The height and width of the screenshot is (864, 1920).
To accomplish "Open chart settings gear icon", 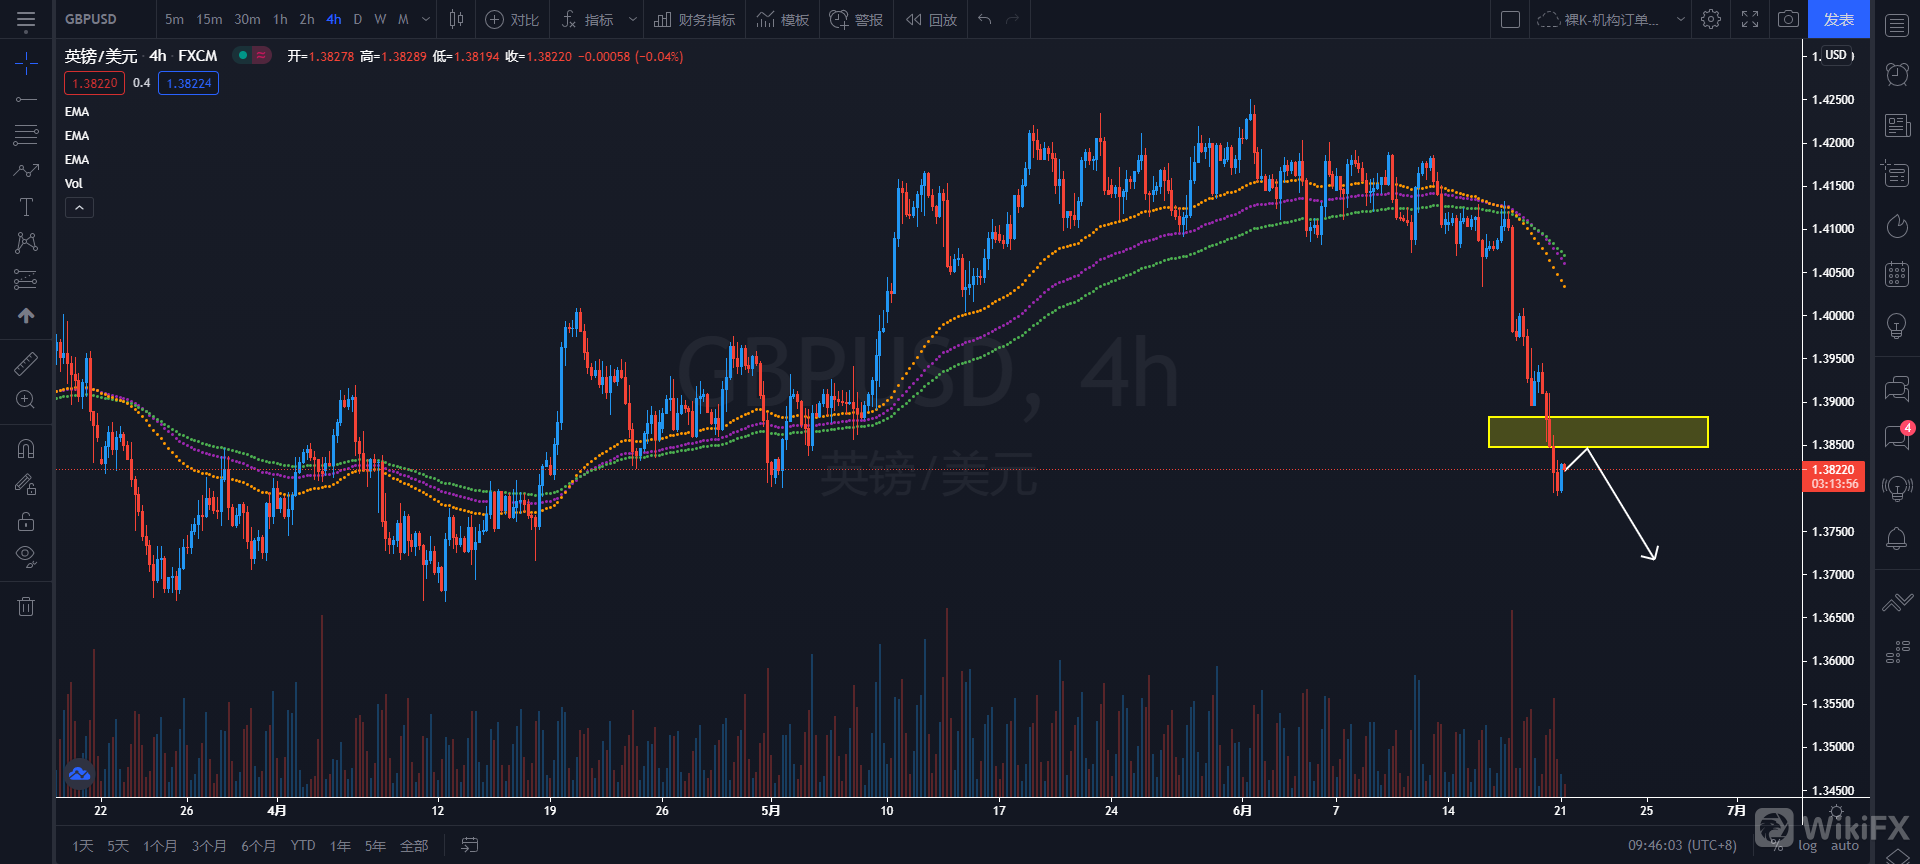I will coord(1711,19).
